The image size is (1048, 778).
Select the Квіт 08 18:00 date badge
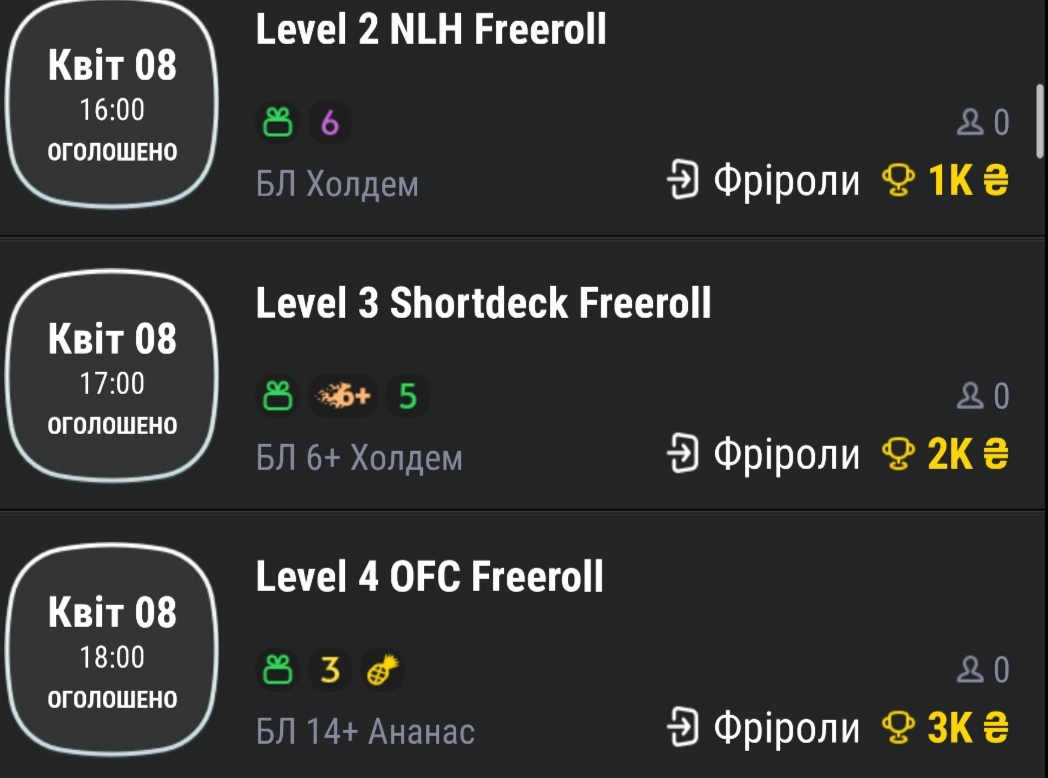pyautogui.click(x=112, y=656)
